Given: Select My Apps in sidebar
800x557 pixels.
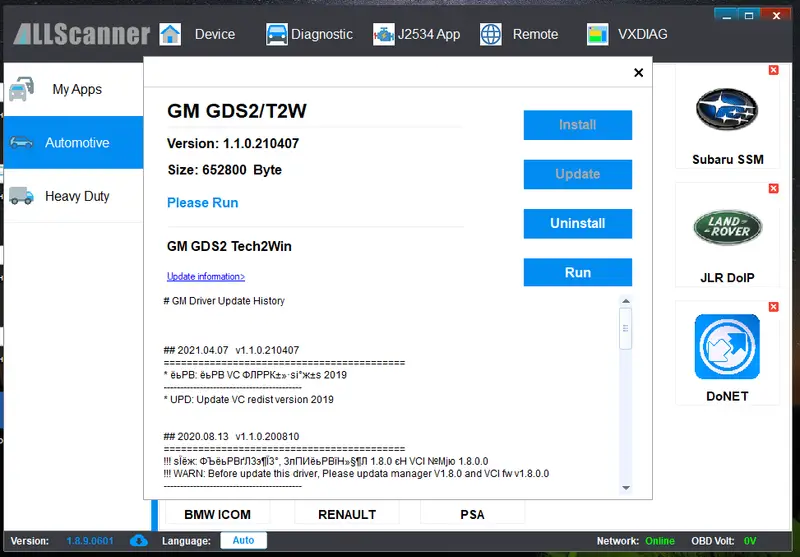Looking at the screenshot, I should [73, 89].
